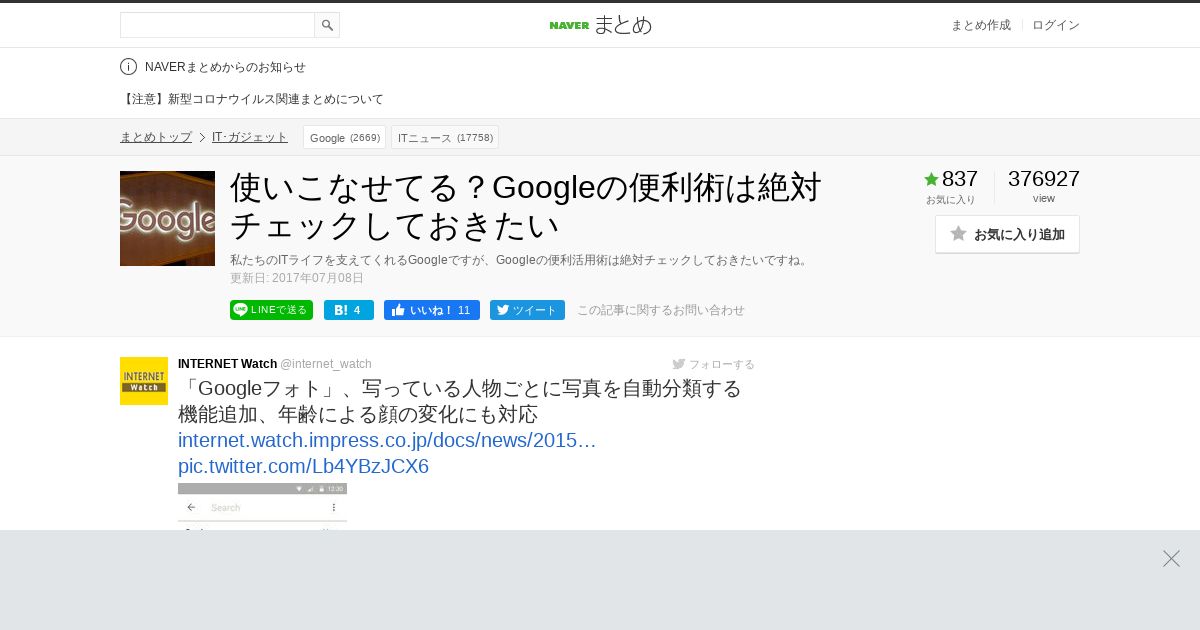Open the INTERNET Watch account name
Image resolution: width=1200 pixels, height=630 pixels.
pyautogui.click(x=227, y=364)
